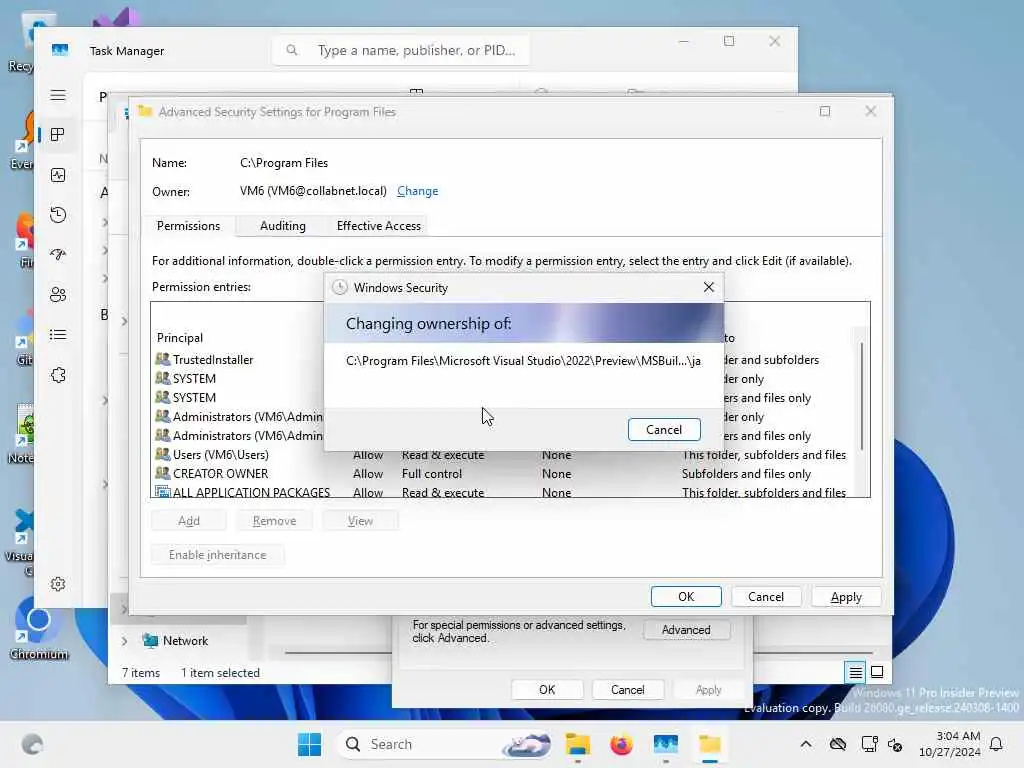The image size is (1024, 768).
Task: Switch to the Permissions tab
Action: (x=188, y=226)
